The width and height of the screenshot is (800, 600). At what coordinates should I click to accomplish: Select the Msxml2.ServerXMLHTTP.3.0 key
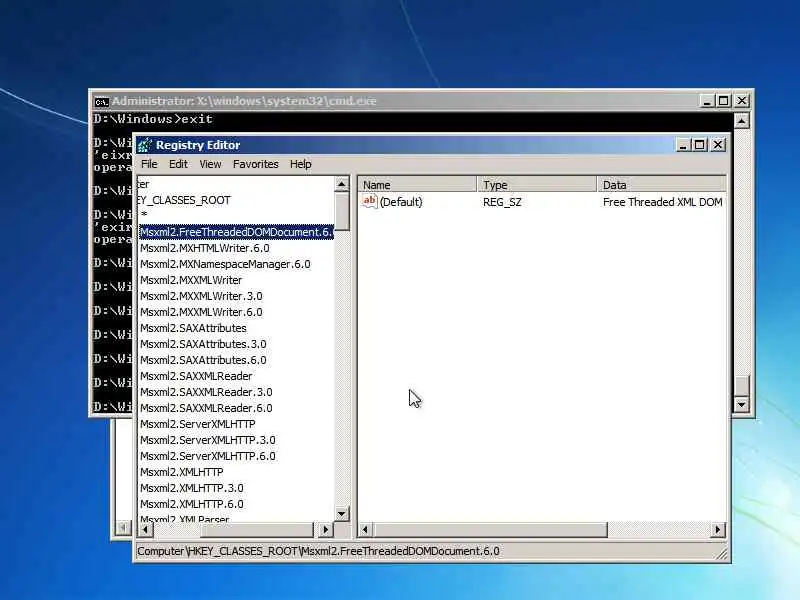tap(208, 440)
